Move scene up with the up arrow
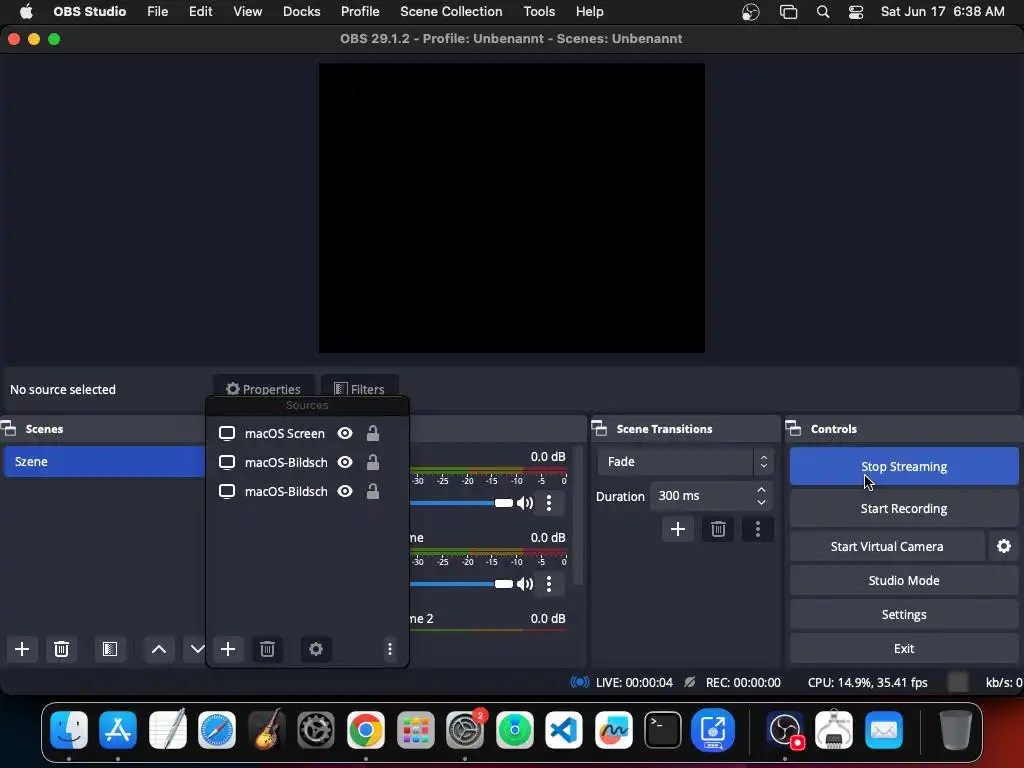1024x768 pixels. 159,649
